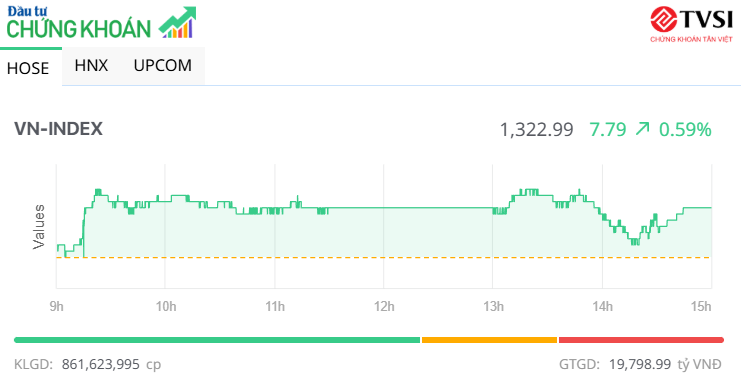Screen dimensions: 741x389
Task: Click the 12h label on time axis
Action: (384, 307)
